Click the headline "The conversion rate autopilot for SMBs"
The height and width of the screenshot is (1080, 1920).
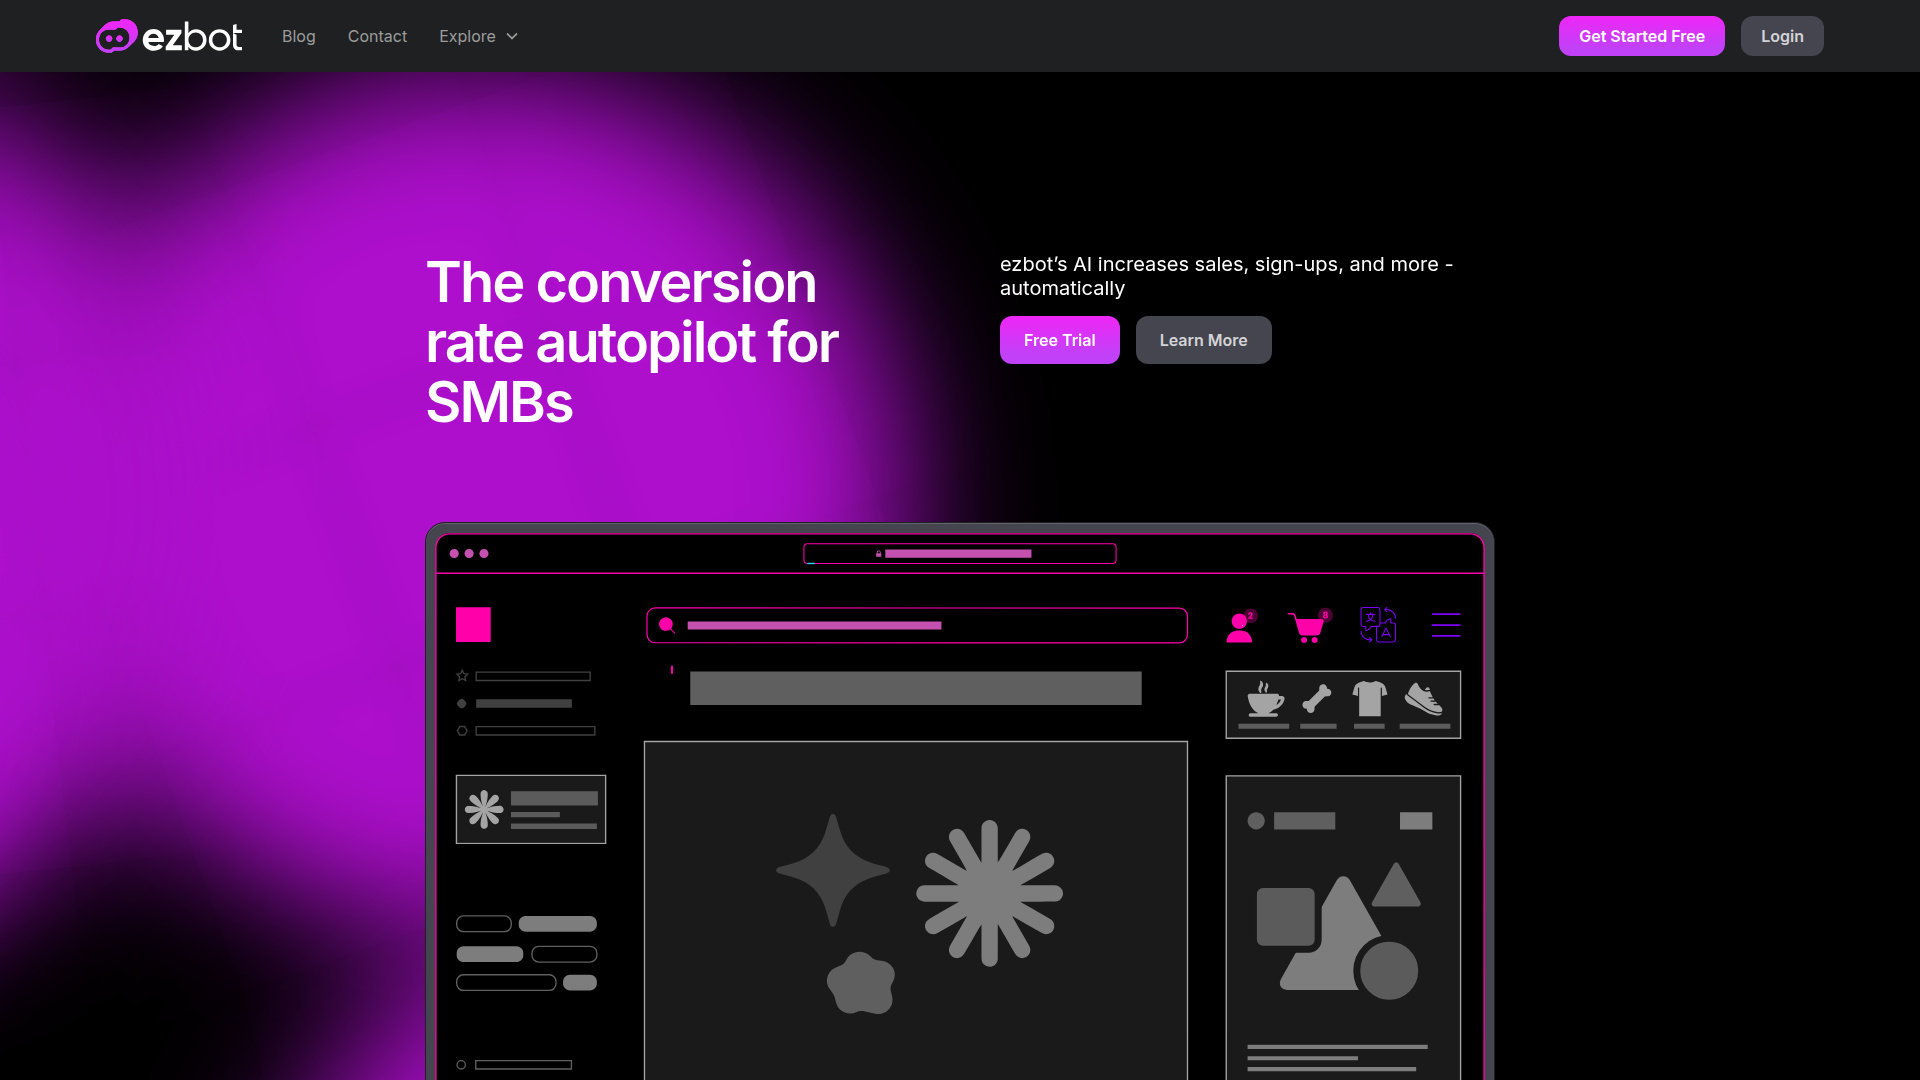632,342
